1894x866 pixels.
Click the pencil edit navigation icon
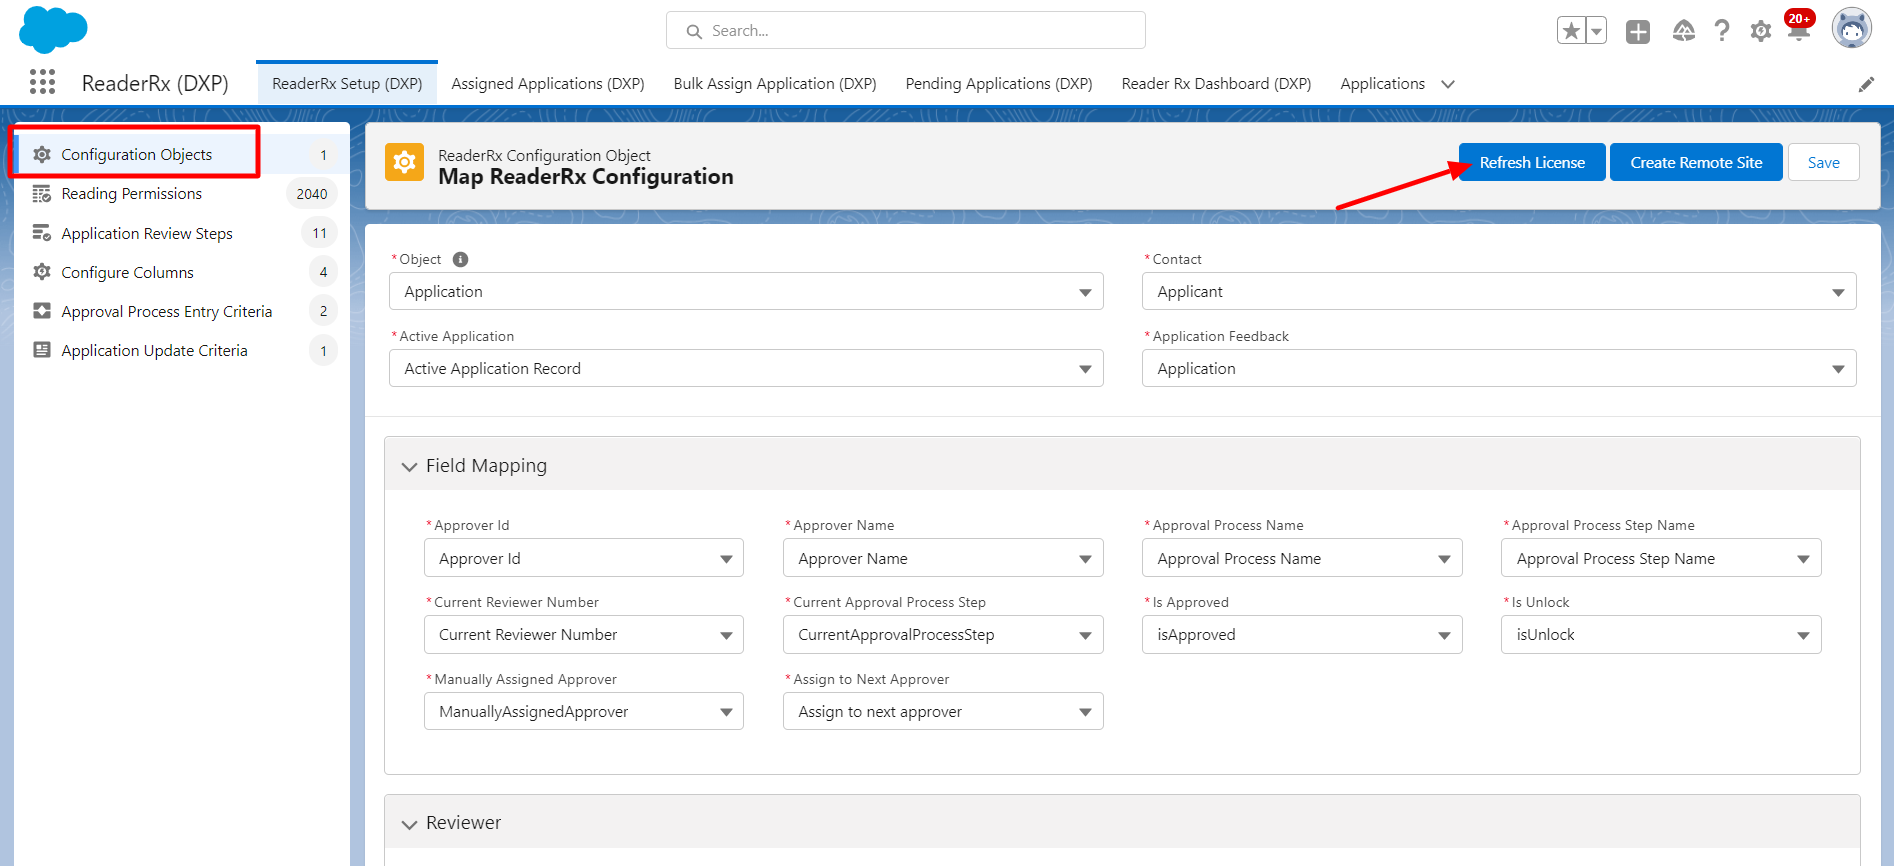(1866, 85)
